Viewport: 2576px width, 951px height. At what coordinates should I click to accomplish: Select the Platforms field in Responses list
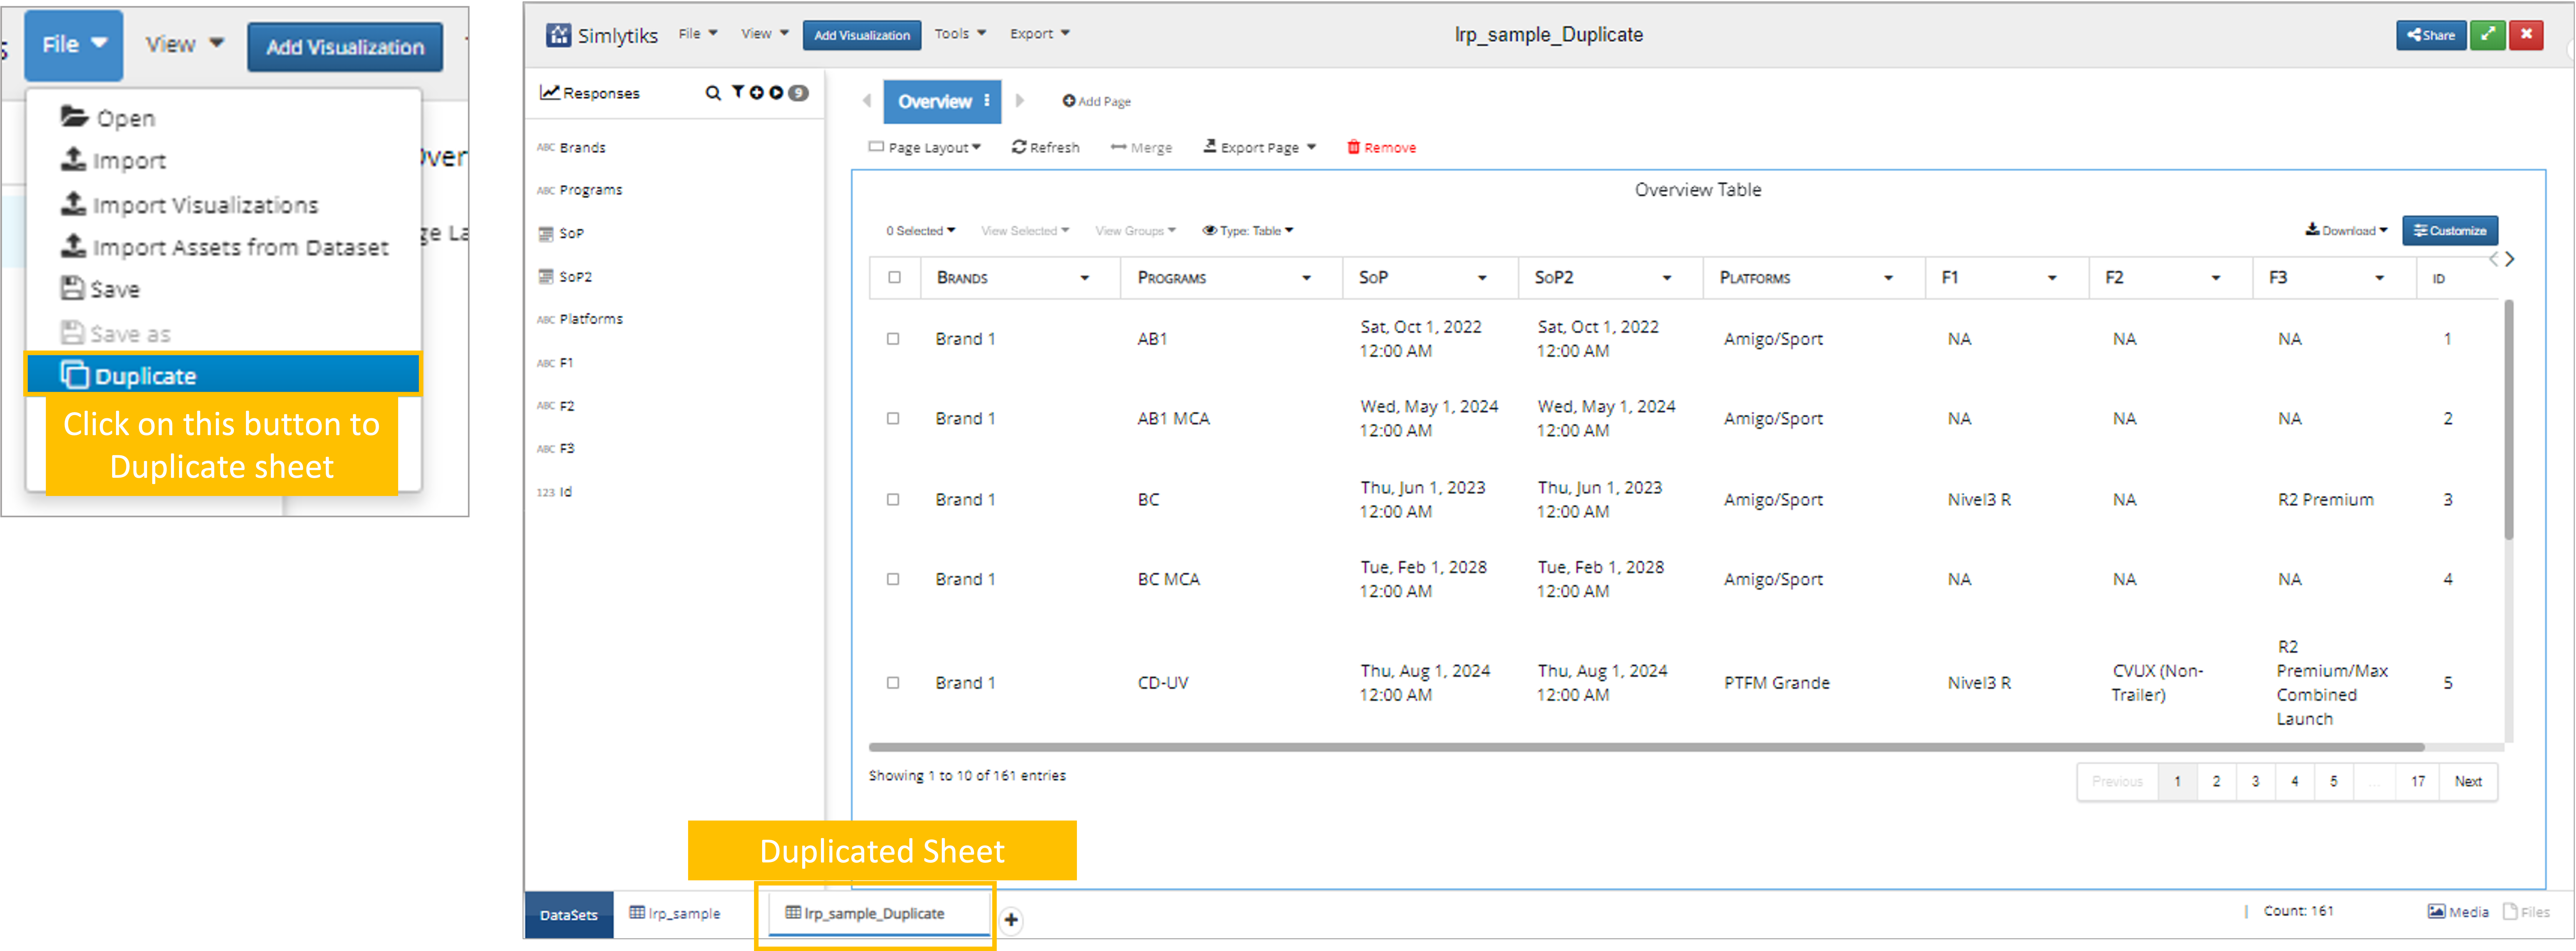(x=580, y=320)
